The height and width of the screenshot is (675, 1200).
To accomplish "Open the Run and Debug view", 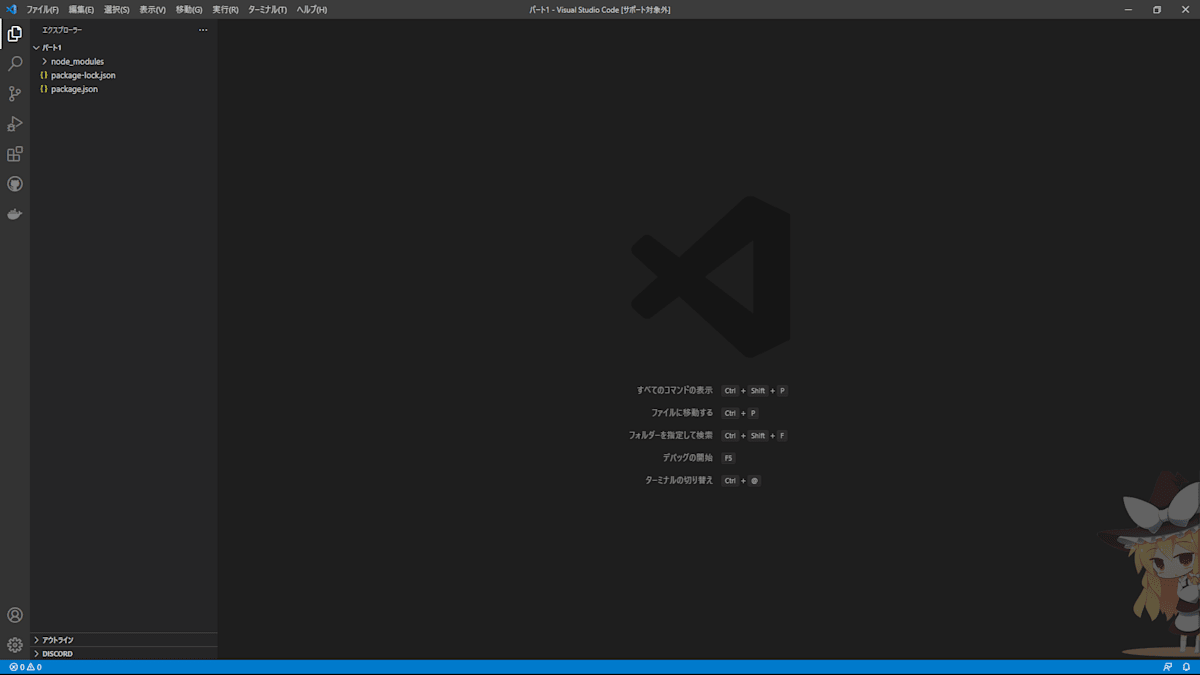I will click(x=15, y=124).
